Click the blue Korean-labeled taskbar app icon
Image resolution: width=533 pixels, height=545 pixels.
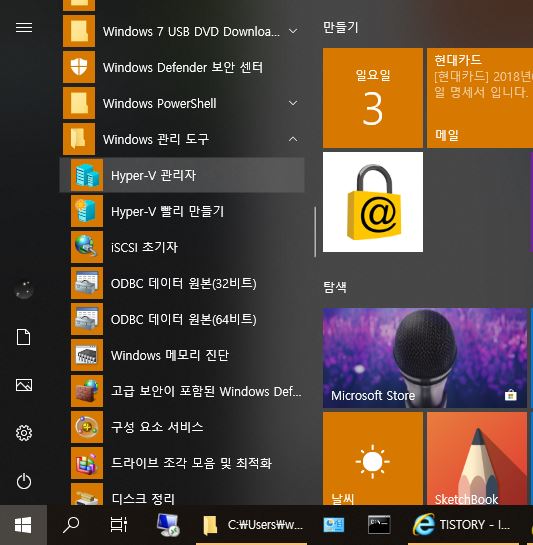pos(334,525)
